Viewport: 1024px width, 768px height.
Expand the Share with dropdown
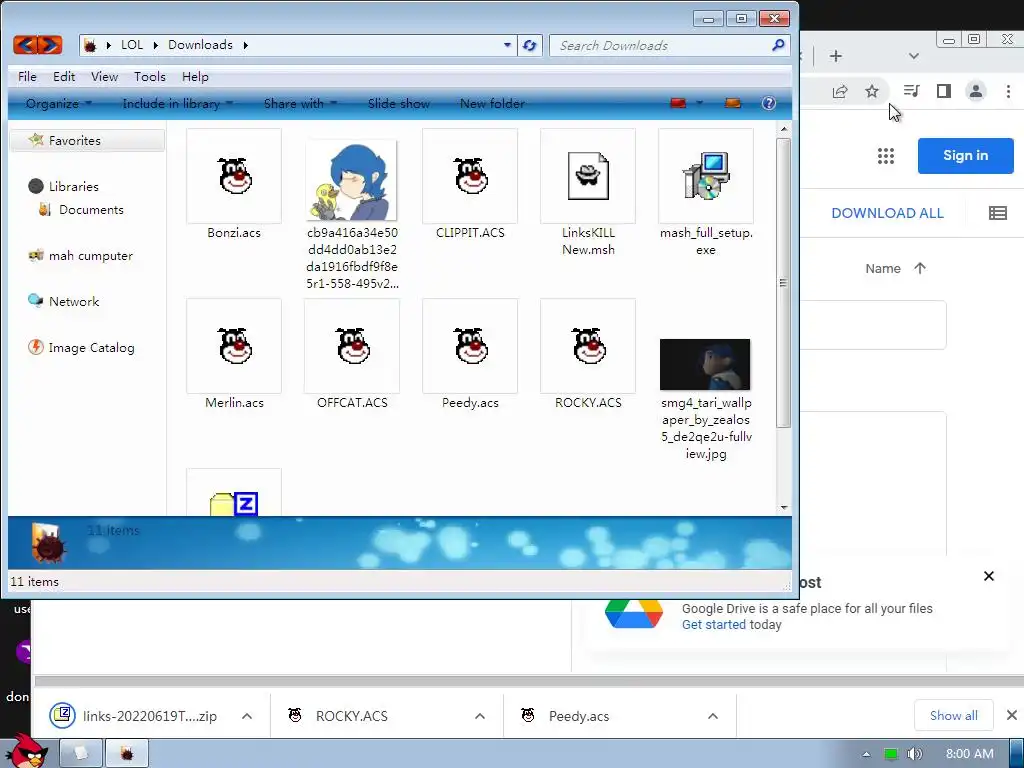pyautogui.click(x=300, y=103)
